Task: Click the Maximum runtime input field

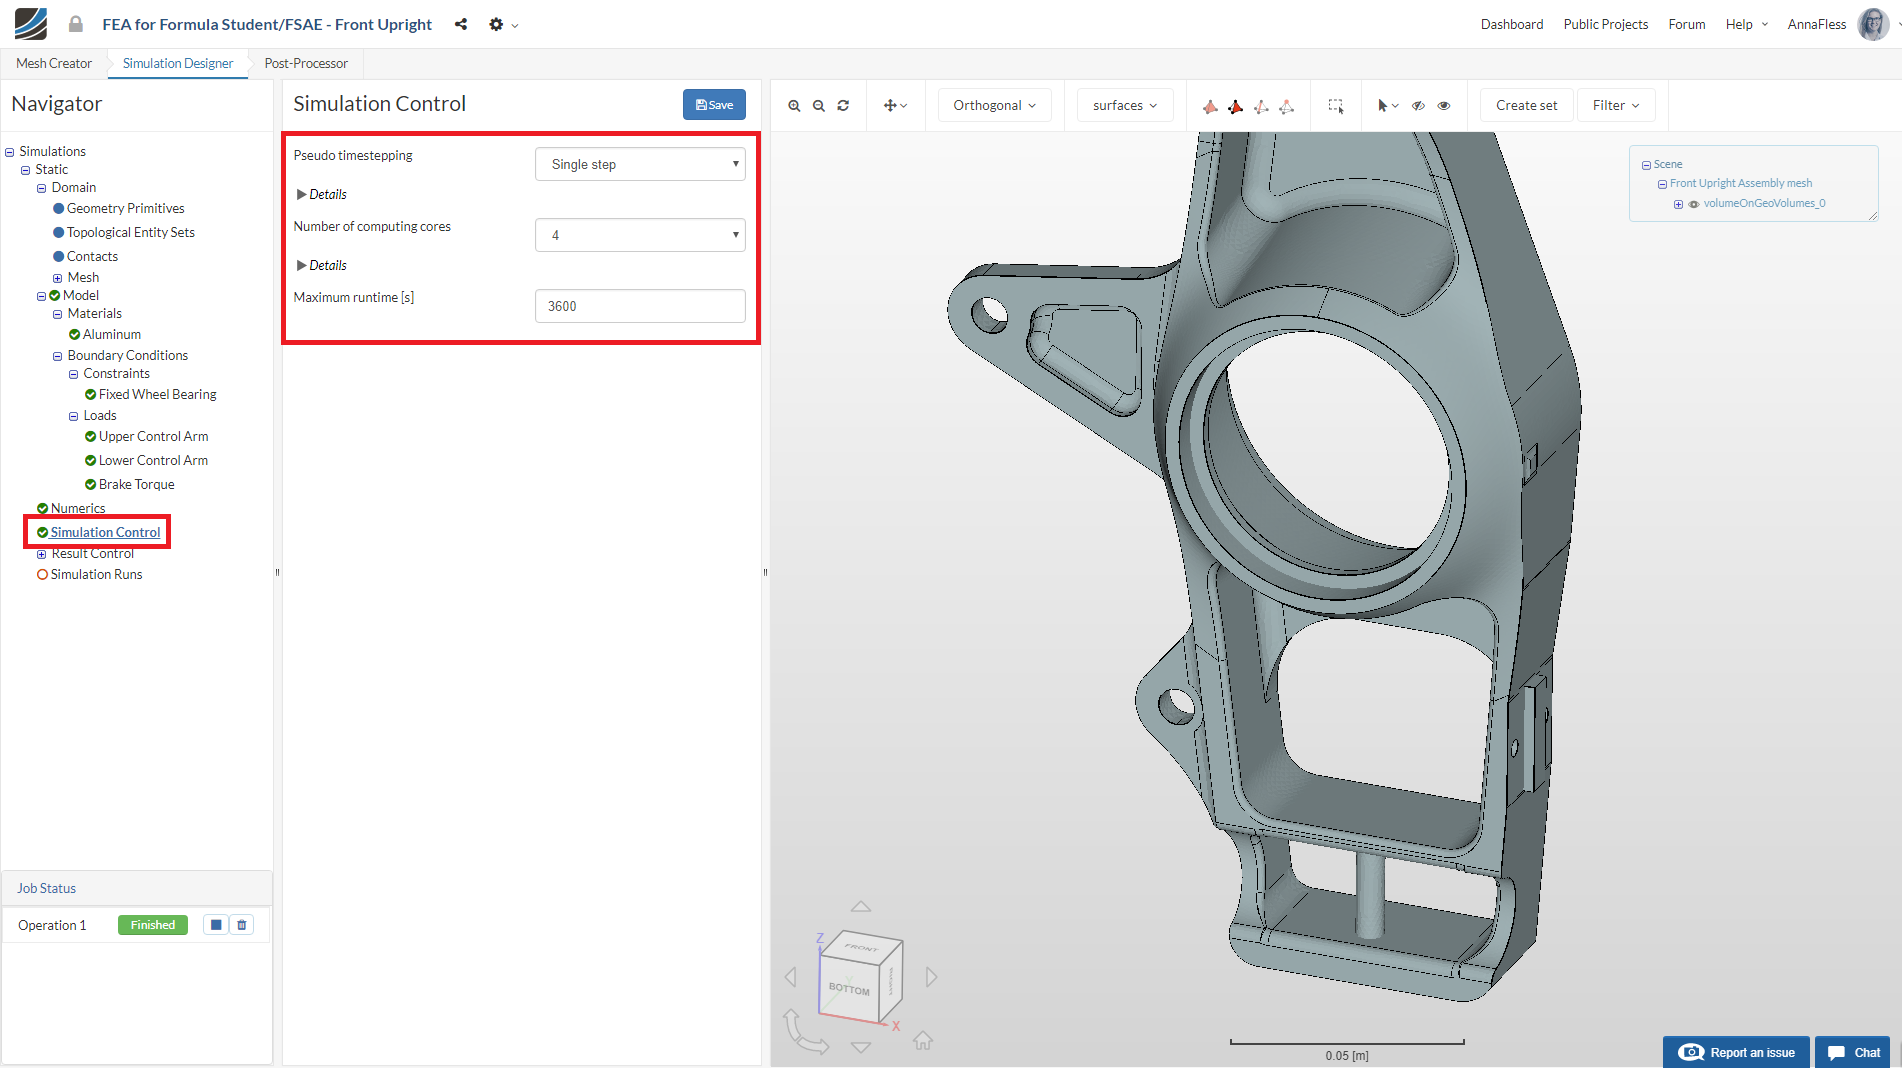Action: pos(640,306)
